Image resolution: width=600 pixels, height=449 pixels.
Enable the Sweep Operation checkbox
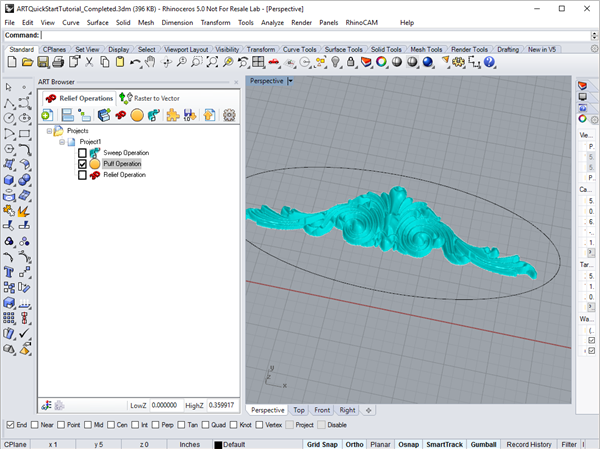pos(83,153)
